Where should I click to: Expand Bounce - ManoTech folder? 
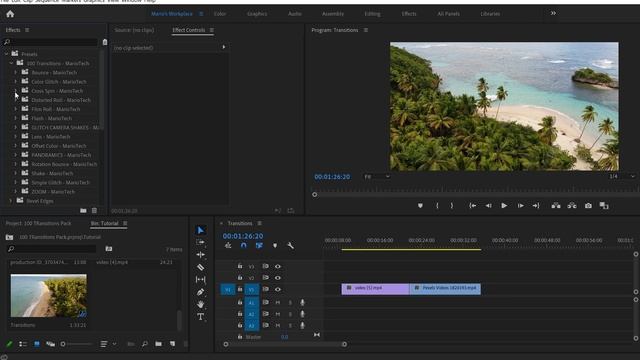click(16, 72)
